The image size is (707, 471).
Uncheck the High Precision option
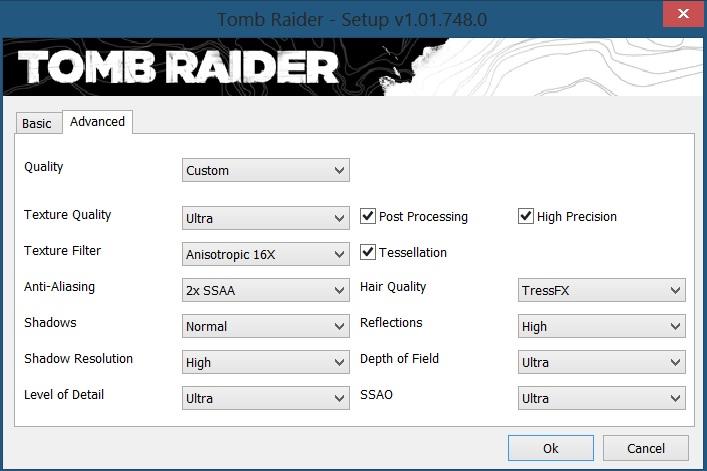[x=526, y=216]
